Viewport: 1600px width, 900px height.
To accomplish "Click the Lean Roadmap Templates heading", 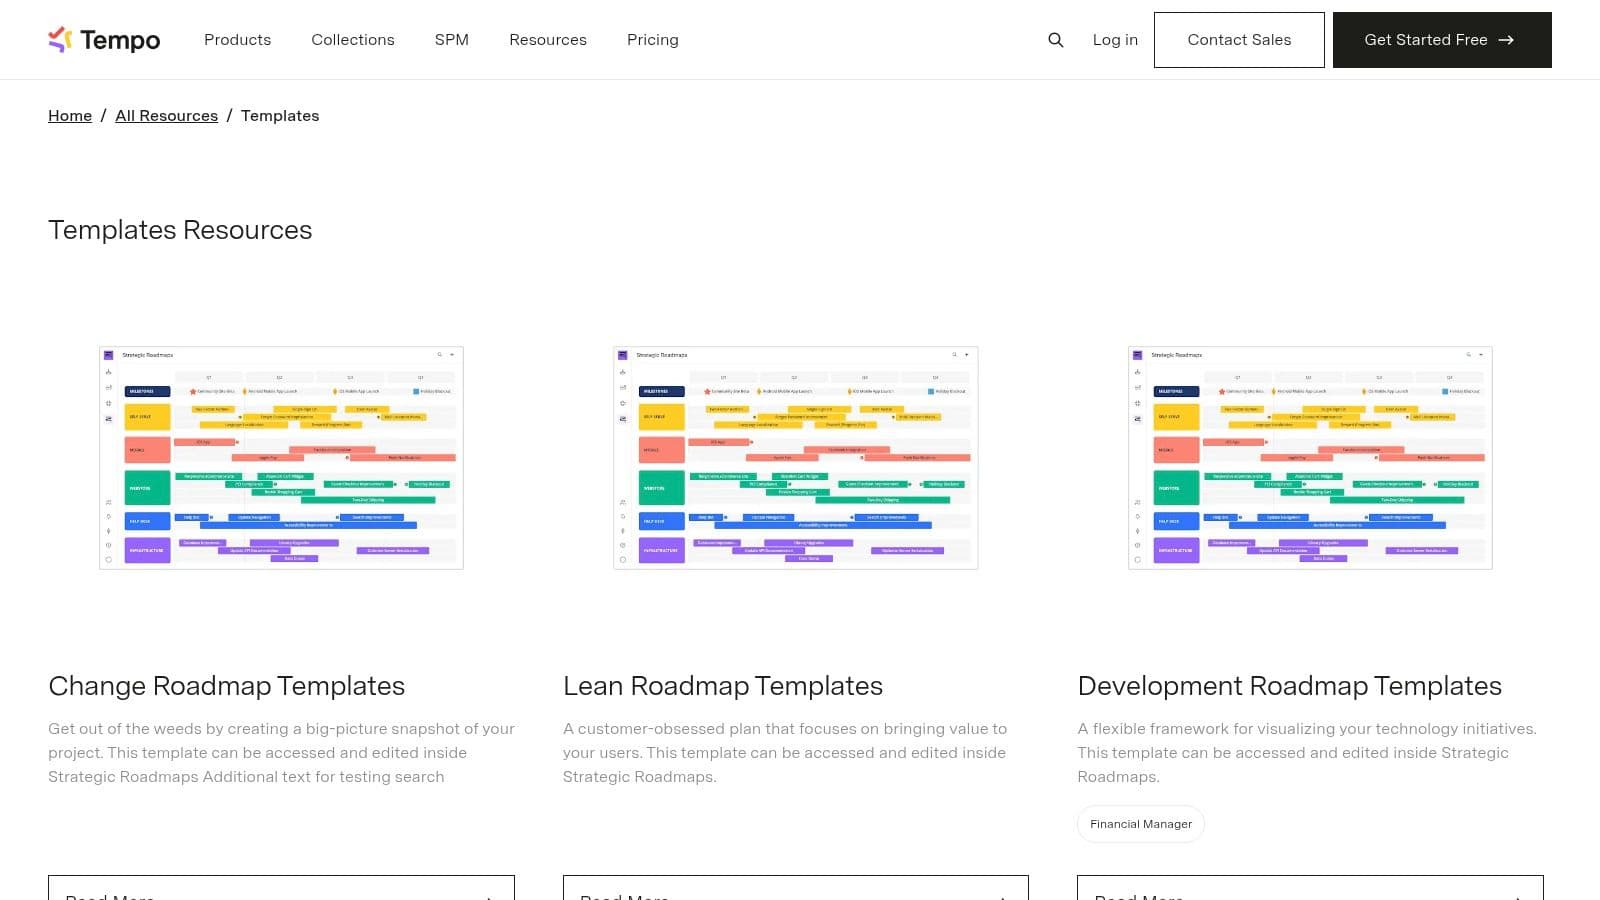I will [x=722, y=686].
